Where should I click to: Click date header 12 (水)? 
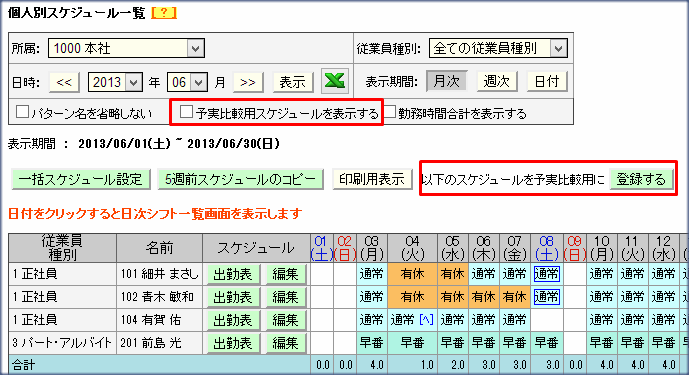[664, 248]
